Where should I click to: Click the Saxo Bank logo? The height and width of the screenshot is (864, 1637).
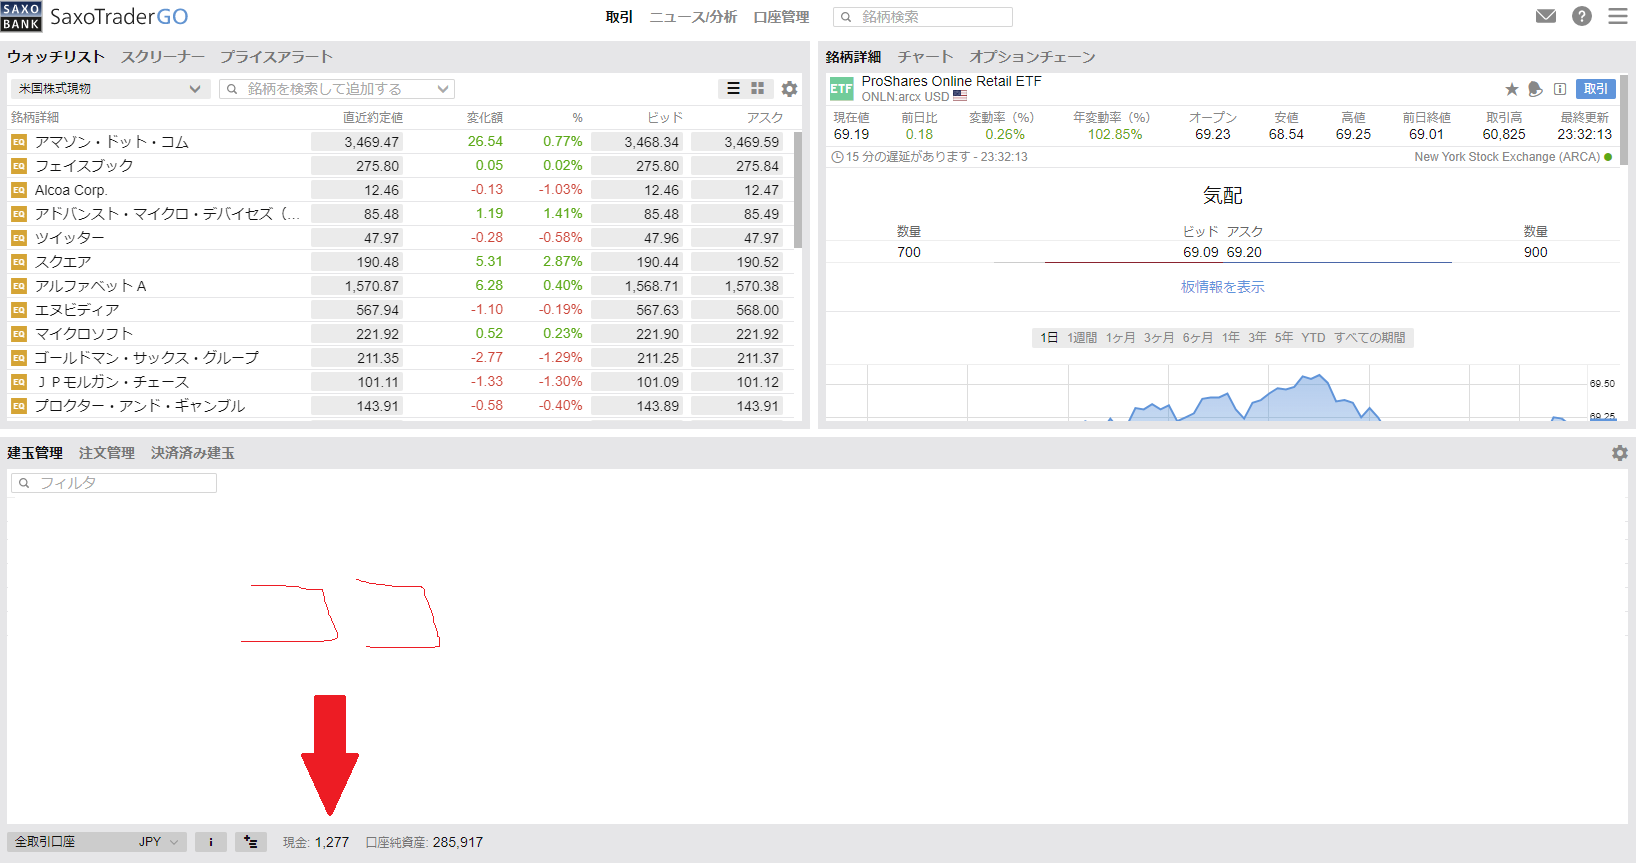[21, 16]
